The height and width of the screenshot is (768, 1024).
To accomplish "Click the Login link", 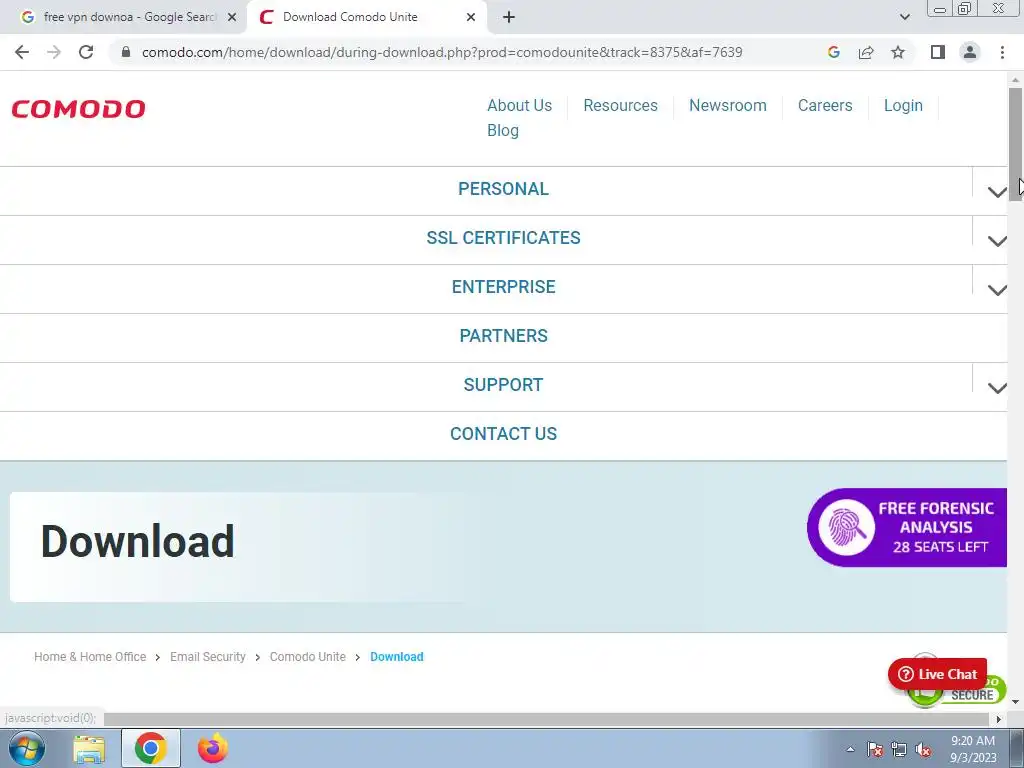I will 903,105.
